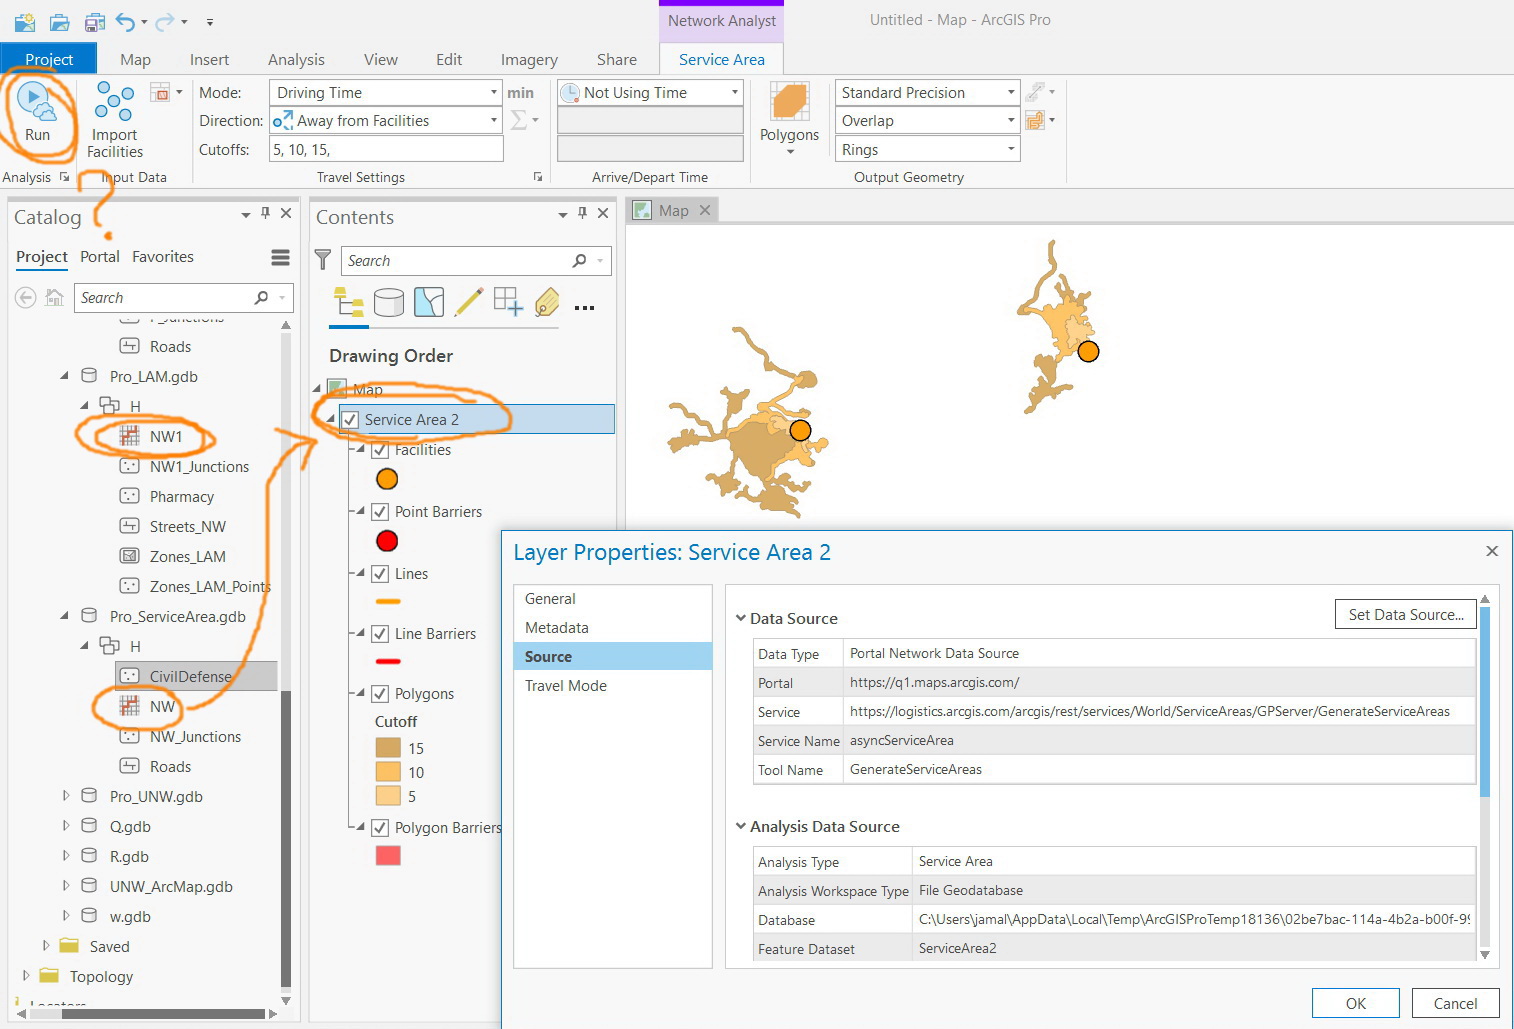
Task: Cancel the Layer Properties dialog
Action: [1455, 1003]
